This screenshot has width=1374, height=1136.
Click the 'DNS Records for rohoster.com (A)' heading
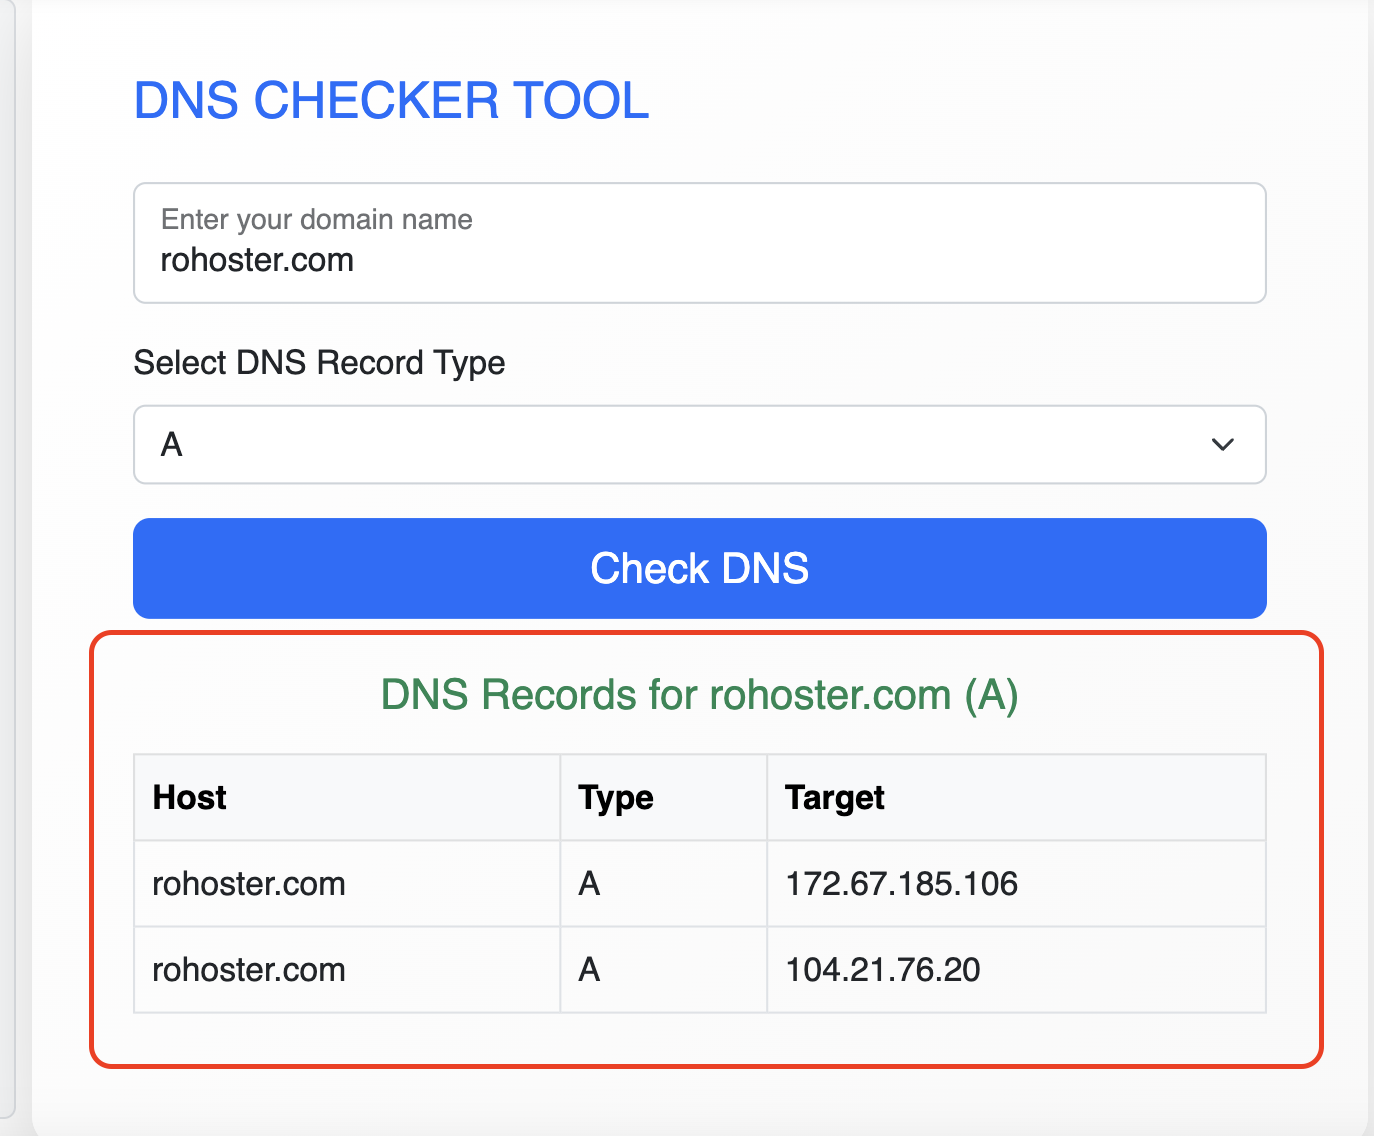(x=699, y=695)
